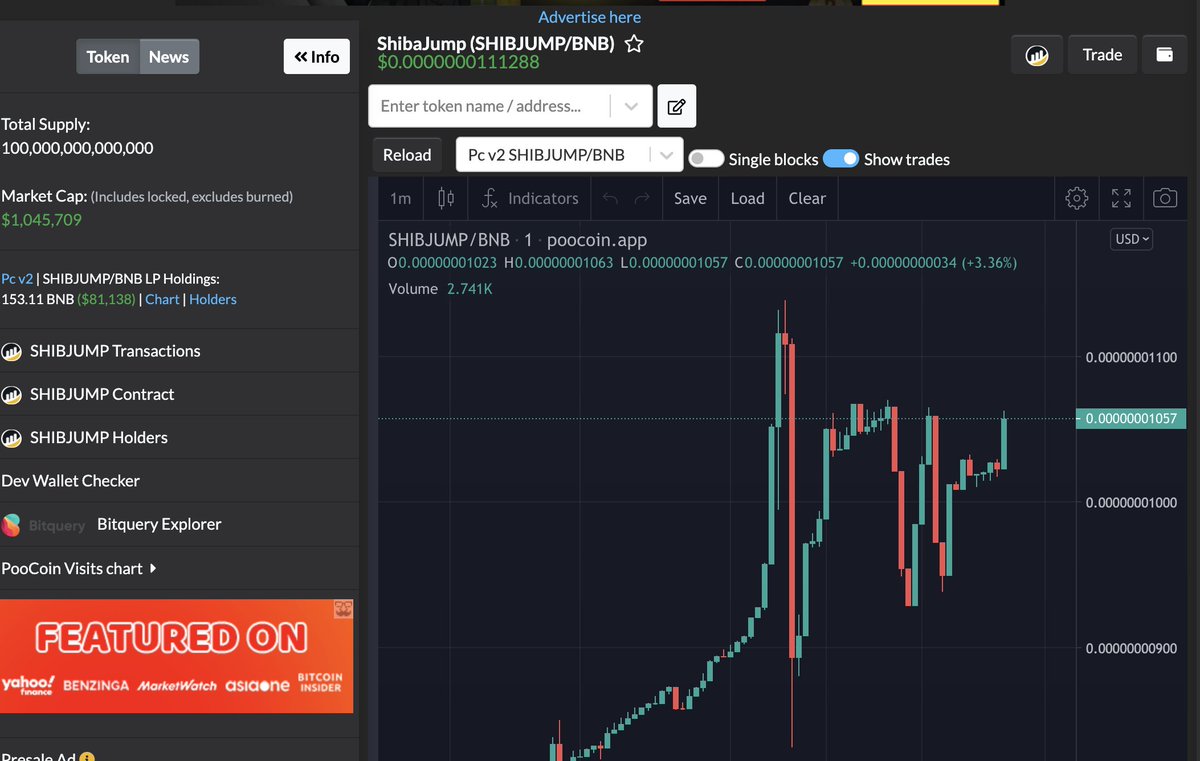This screenshot has width=1200, height=761.
Task: Click the Trade button
Action: click(1102, 55)
